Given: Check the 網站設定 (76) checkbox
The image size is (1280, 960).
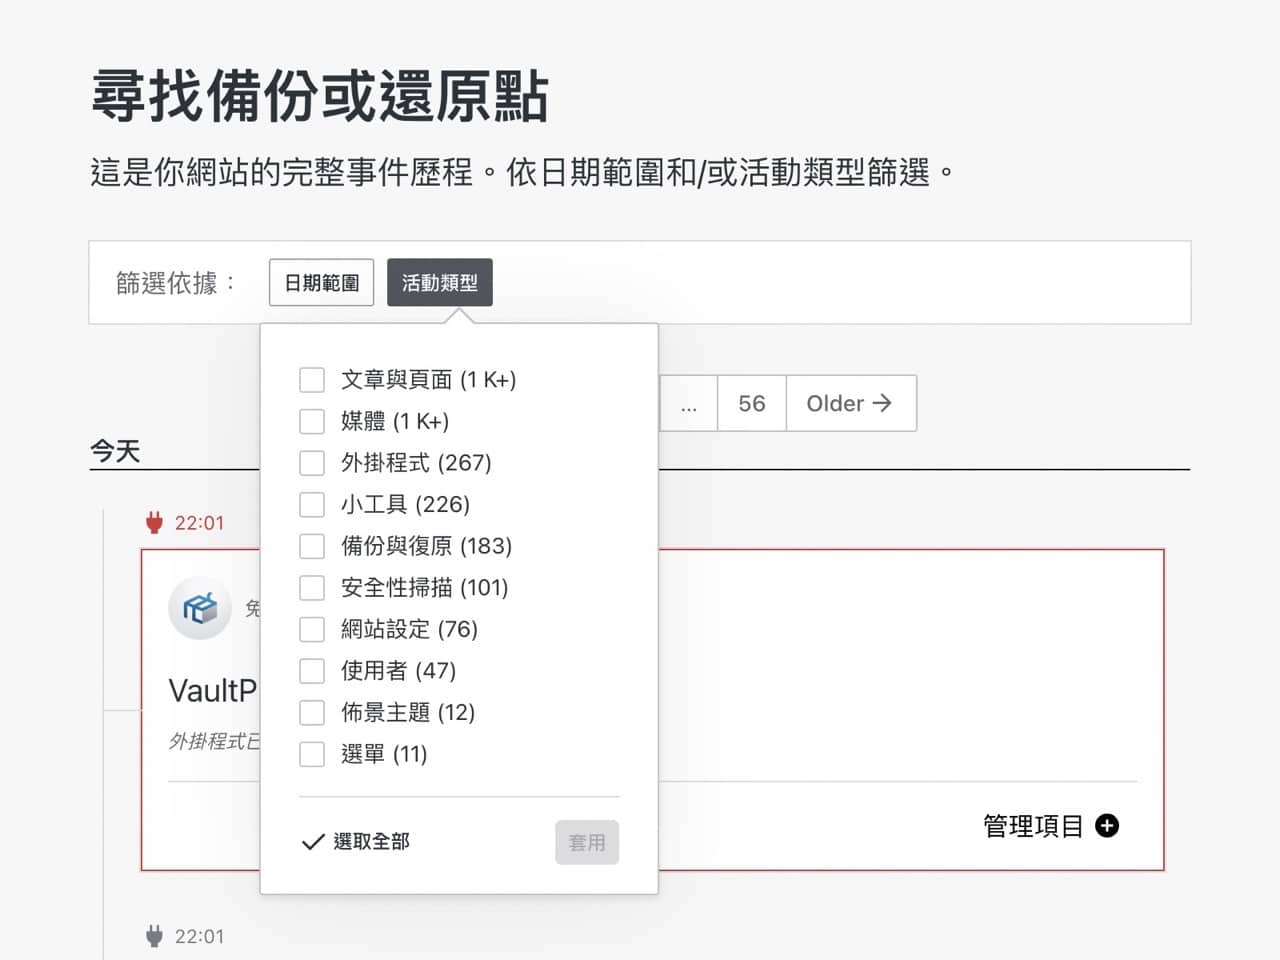Looking at the screenshot, I should click(312, 629).
